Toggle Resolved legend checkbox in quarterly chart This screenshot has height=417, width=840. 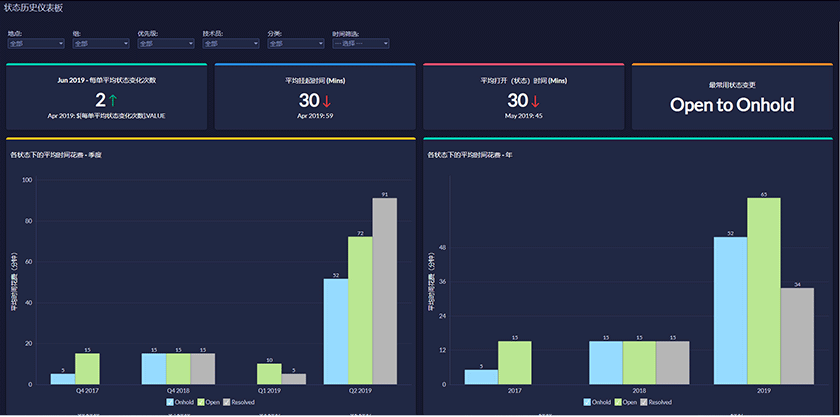pos(227,402)
